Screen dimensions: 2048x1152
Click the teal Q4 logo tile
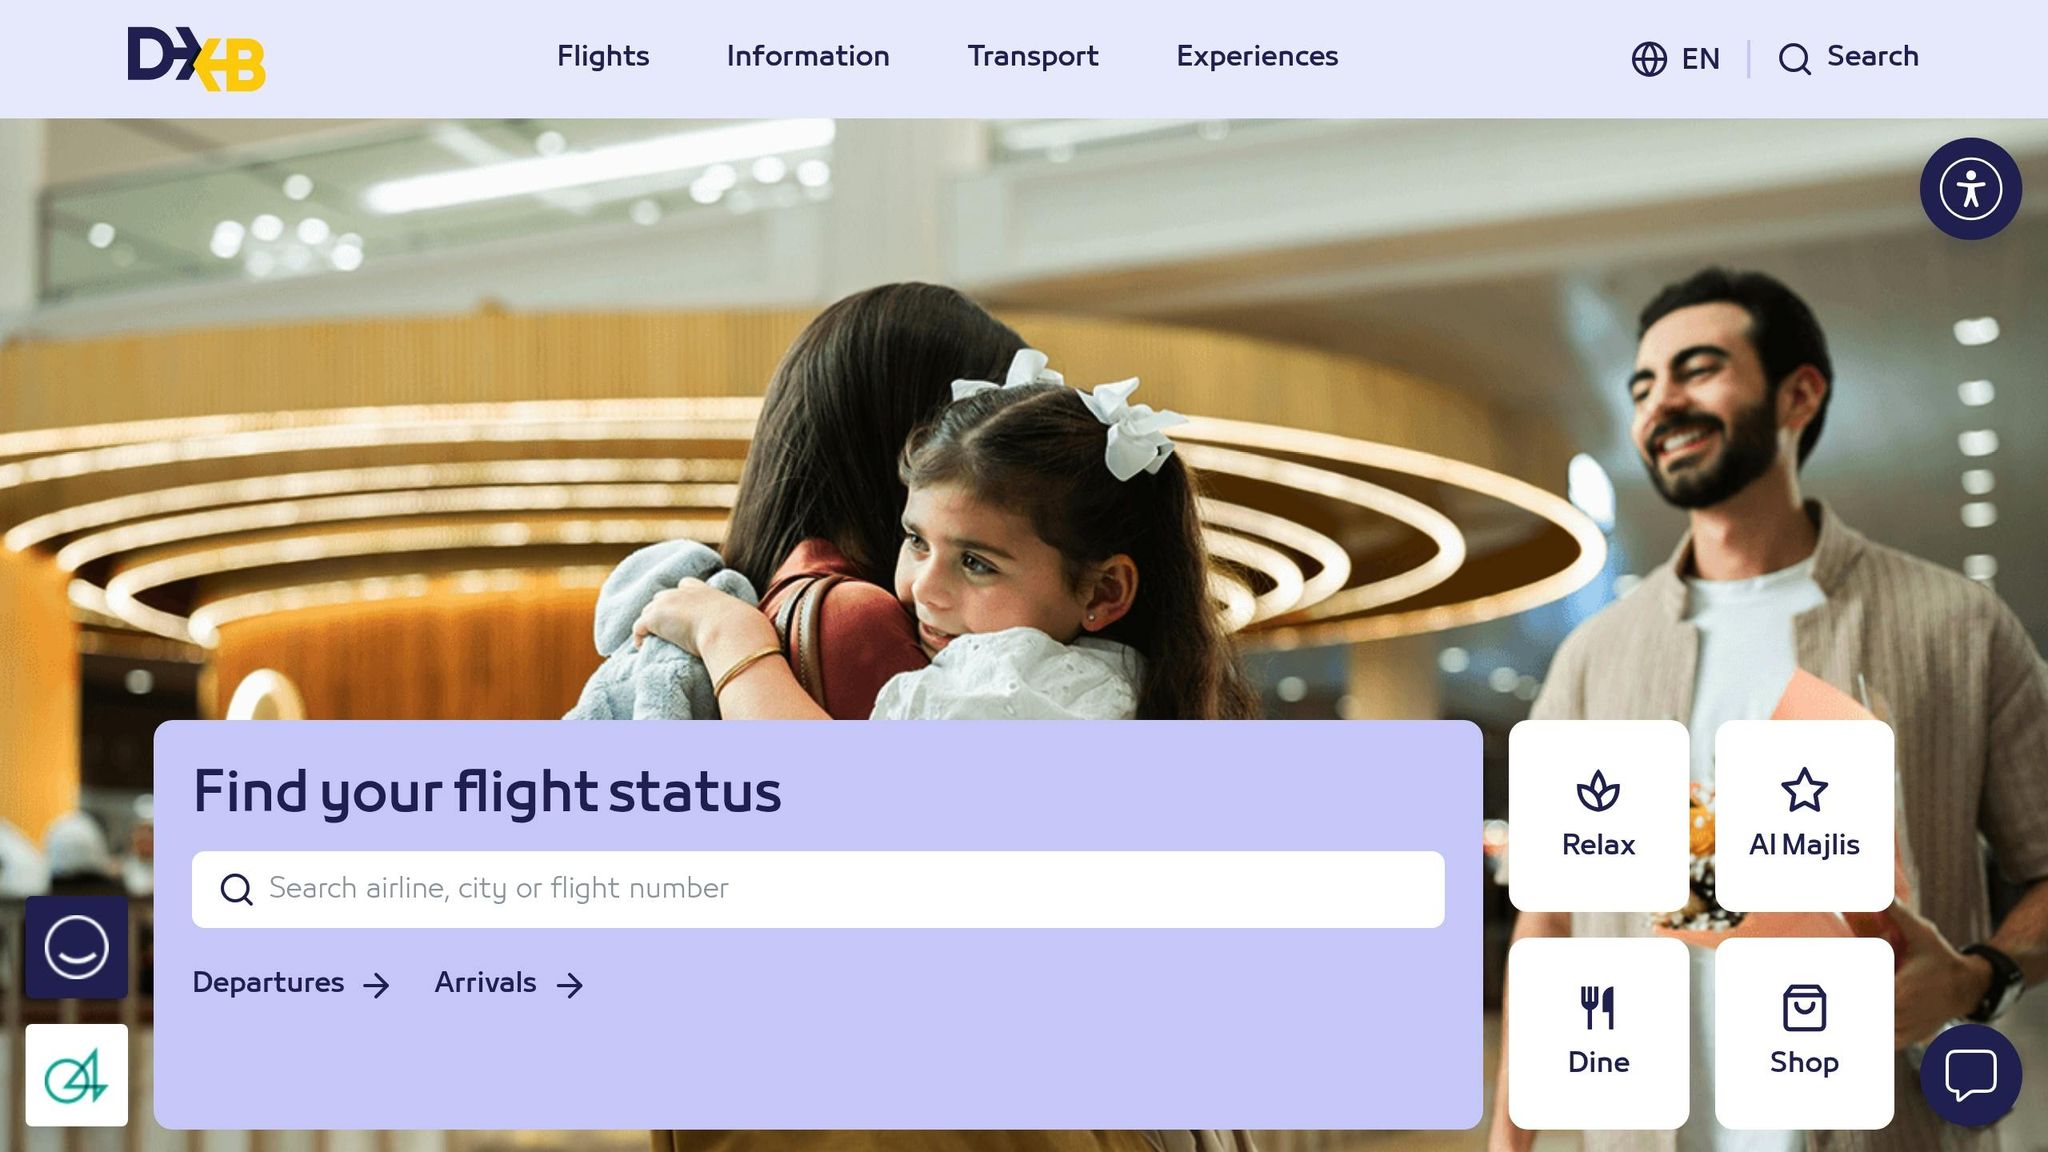[76, 1075]
